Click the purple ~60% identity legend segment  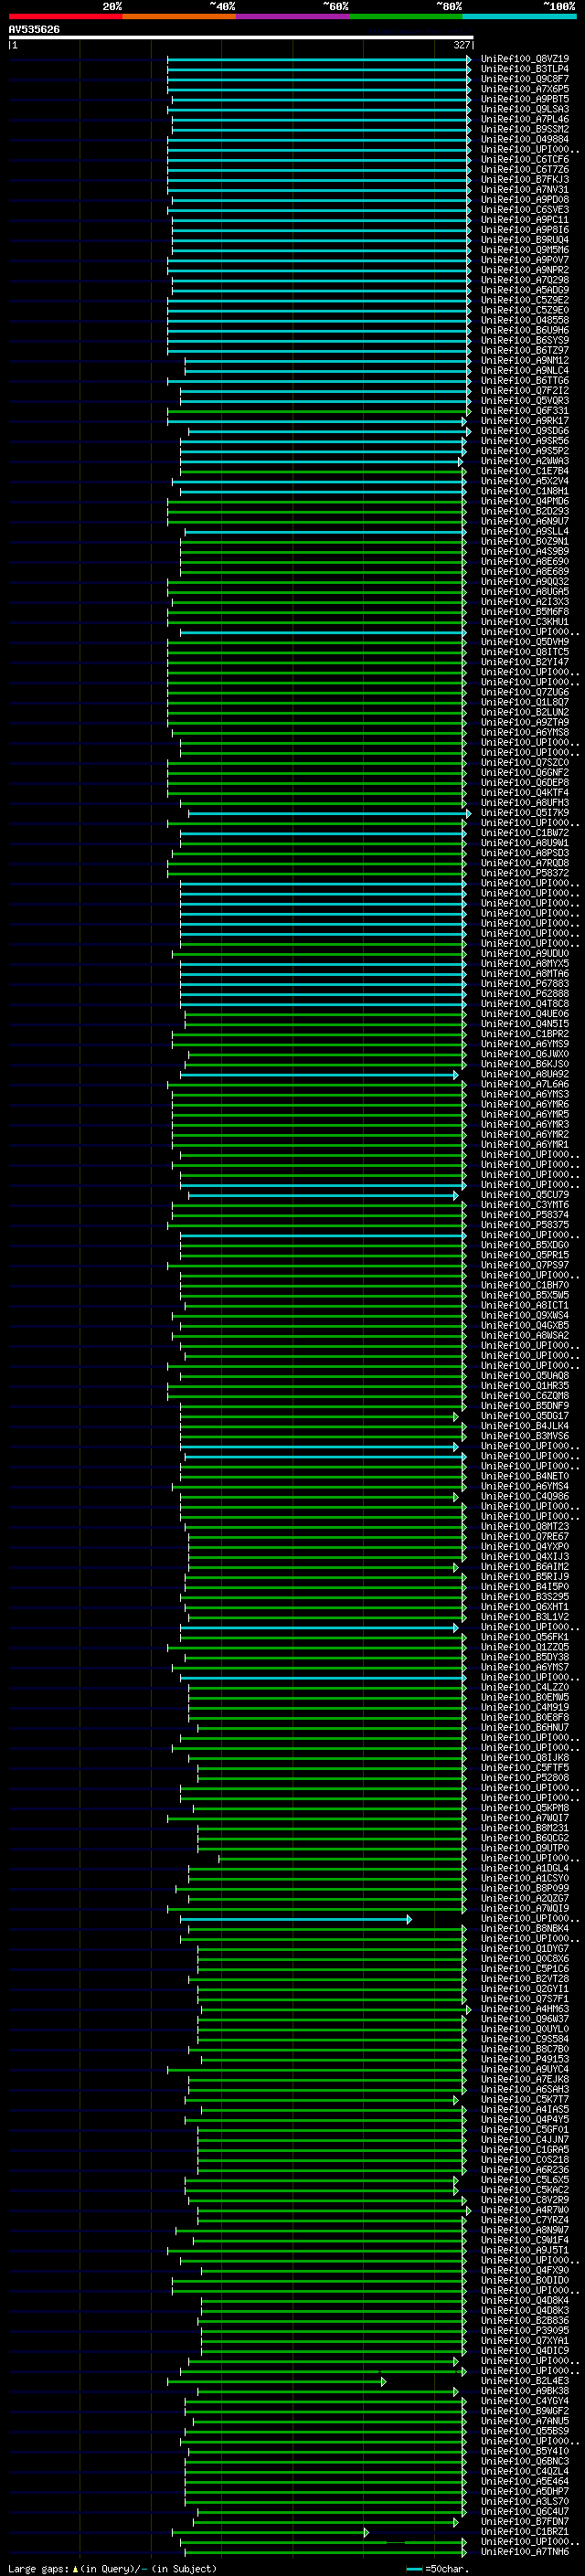coord(292,16)
